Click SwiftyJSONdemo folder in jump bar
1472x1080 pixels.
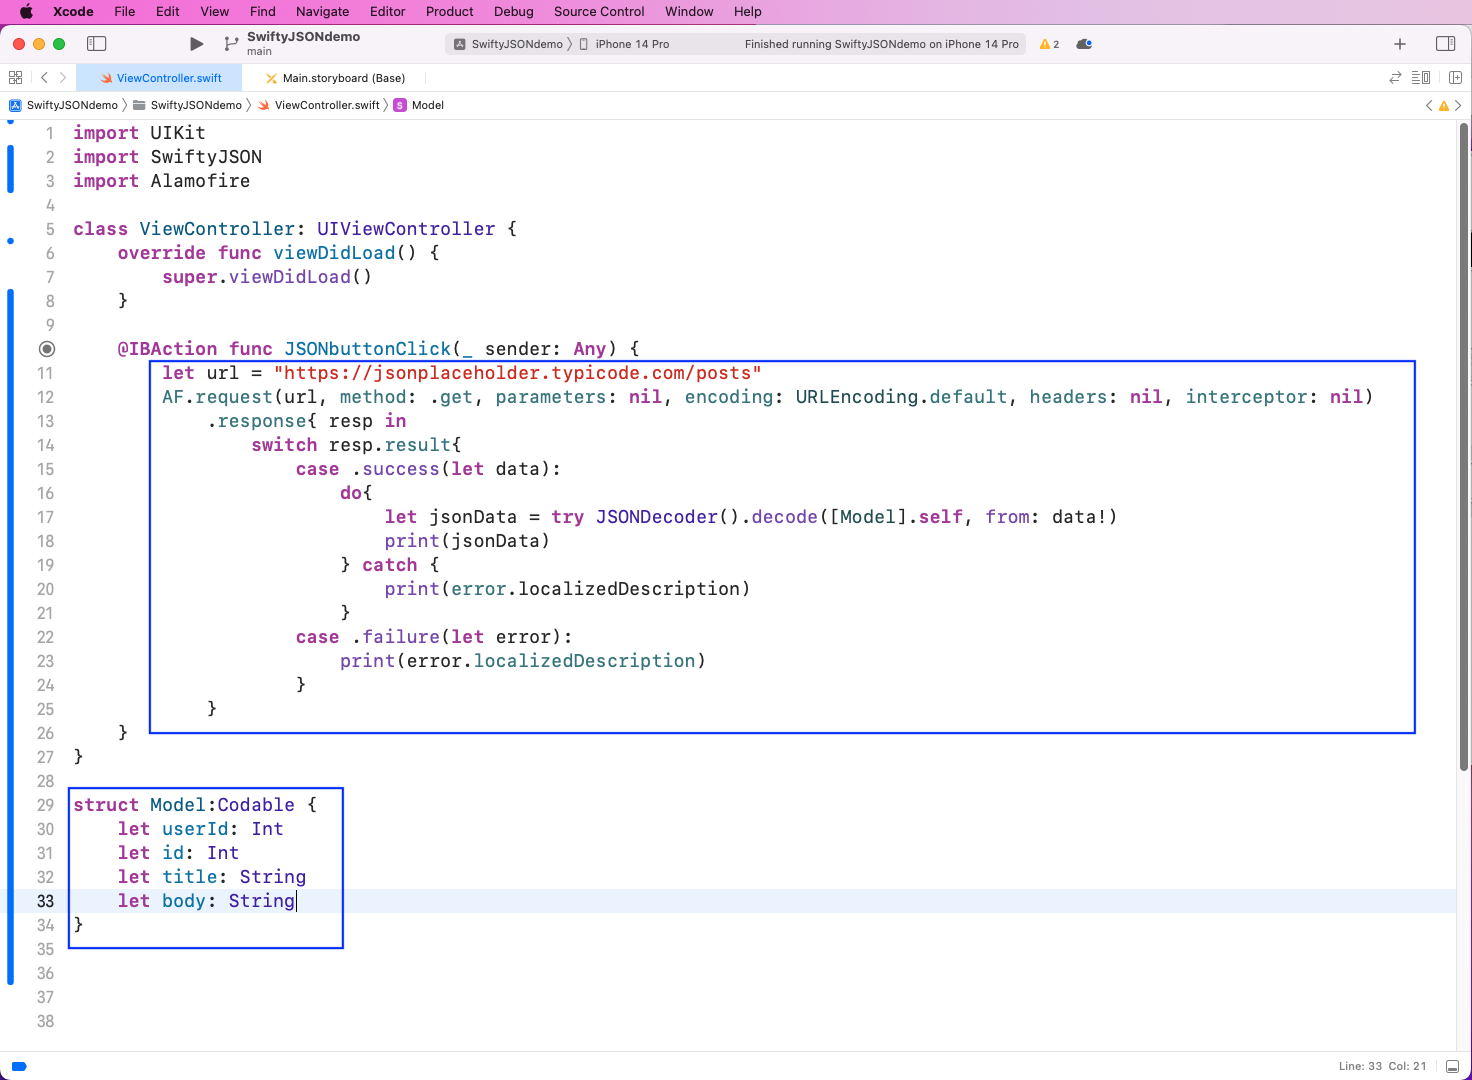pos(188,105)
